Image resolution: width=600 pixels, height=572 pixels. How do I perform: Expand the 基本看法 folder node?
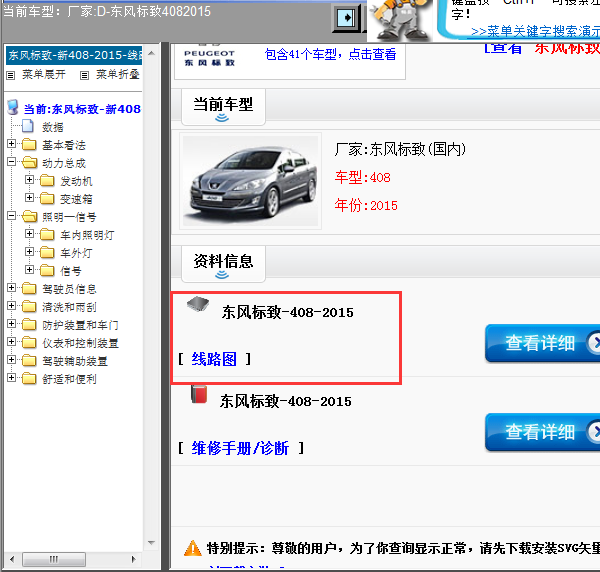coord(11,144)
